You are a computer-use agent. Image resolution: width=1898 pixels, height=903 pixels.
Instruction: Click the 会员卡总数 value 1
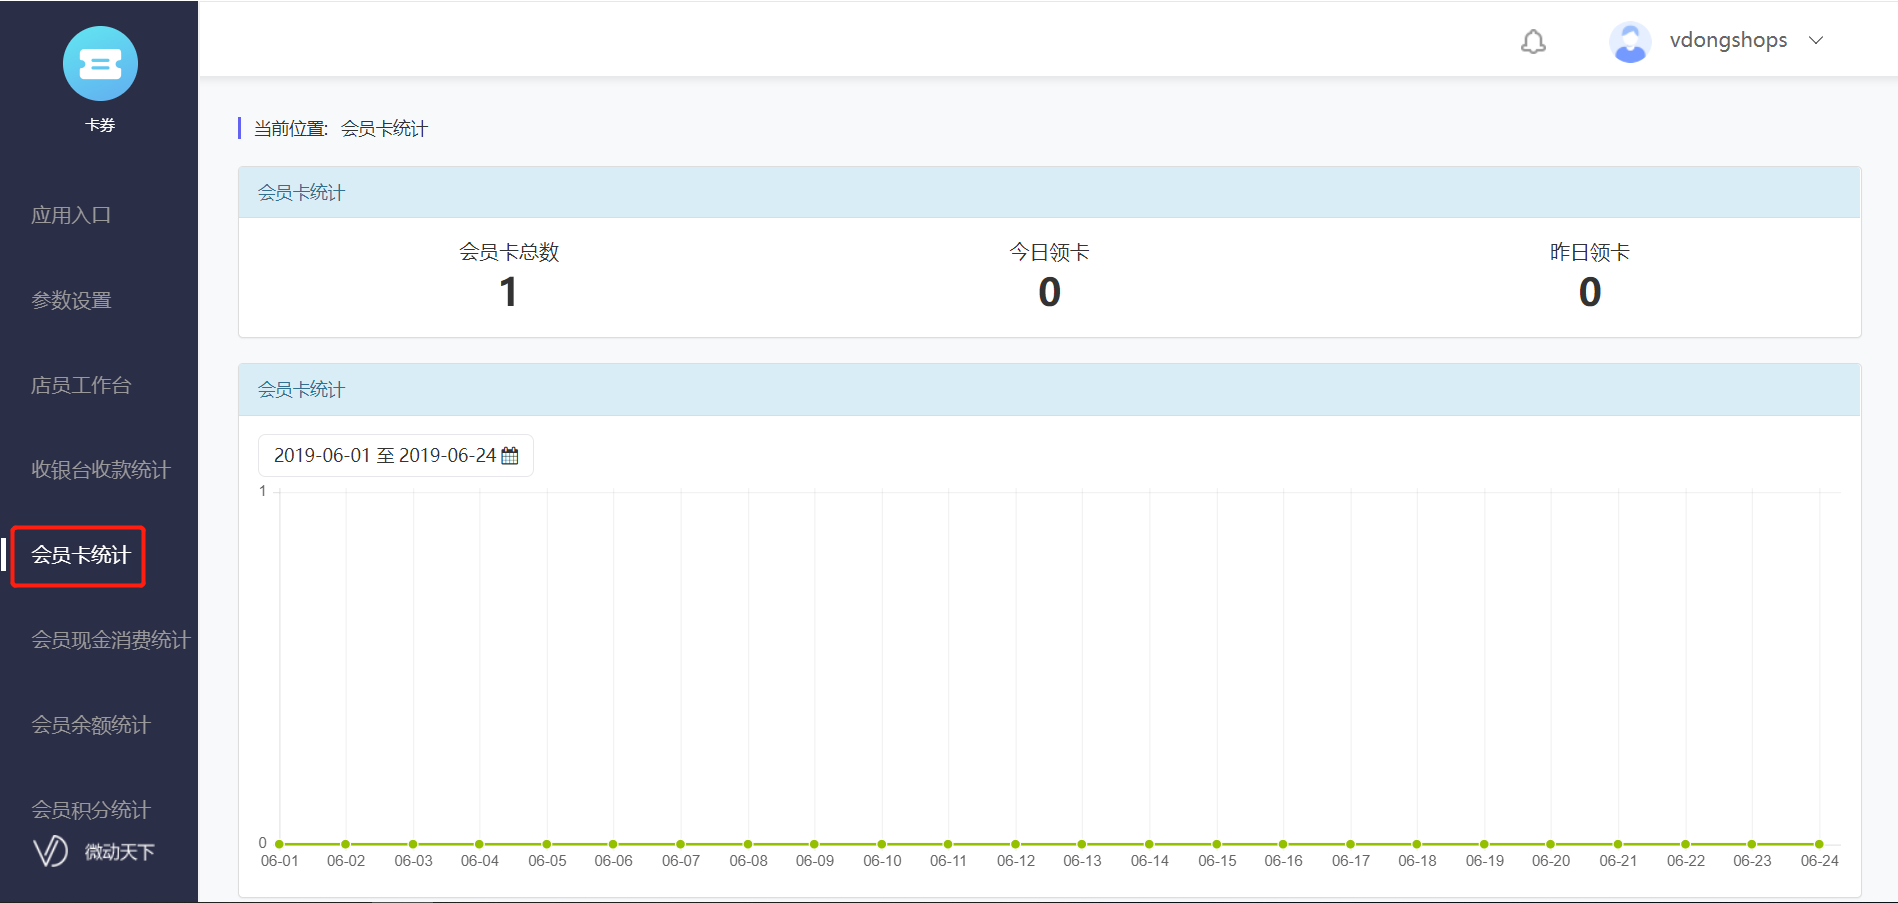pos(508,293)
